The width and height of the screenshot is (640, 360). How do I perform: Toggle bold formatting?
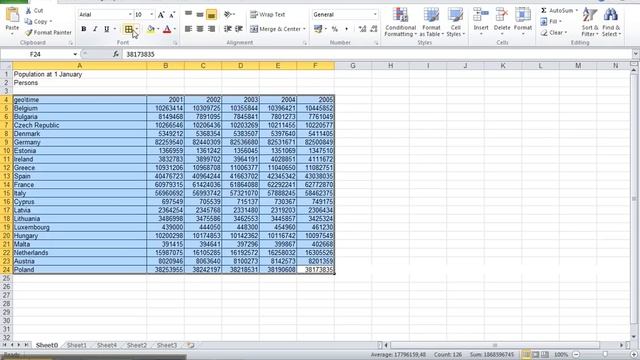(84, 29)
